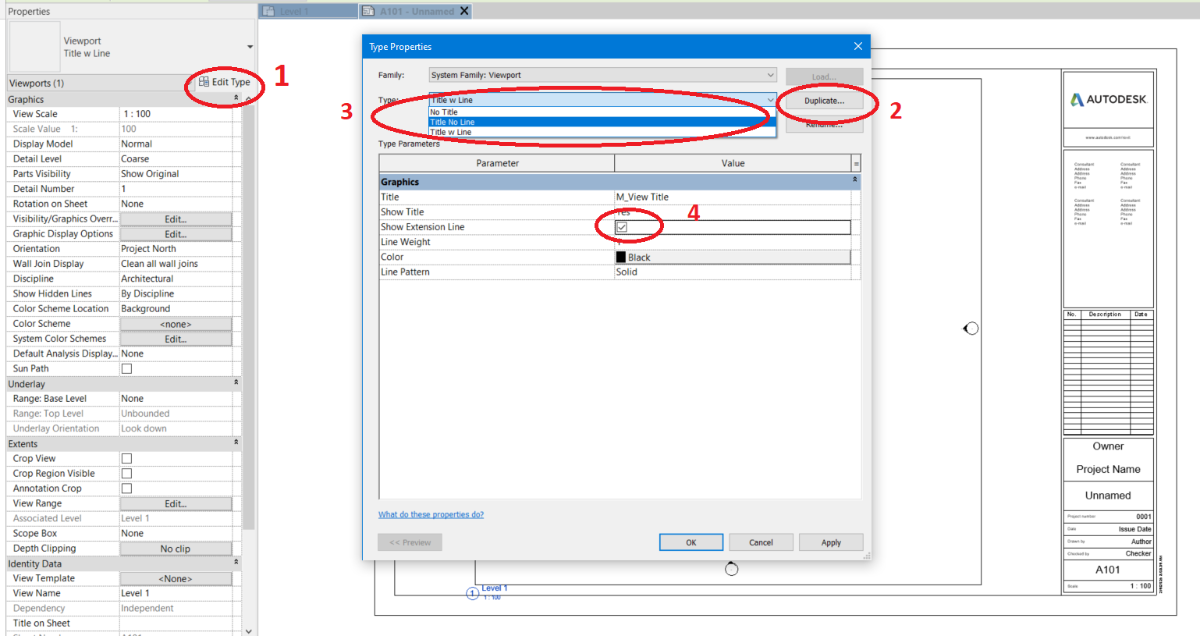The image size is (1200, 636).
Task: Close the Type Properties dialog
Action: (857, 46)
